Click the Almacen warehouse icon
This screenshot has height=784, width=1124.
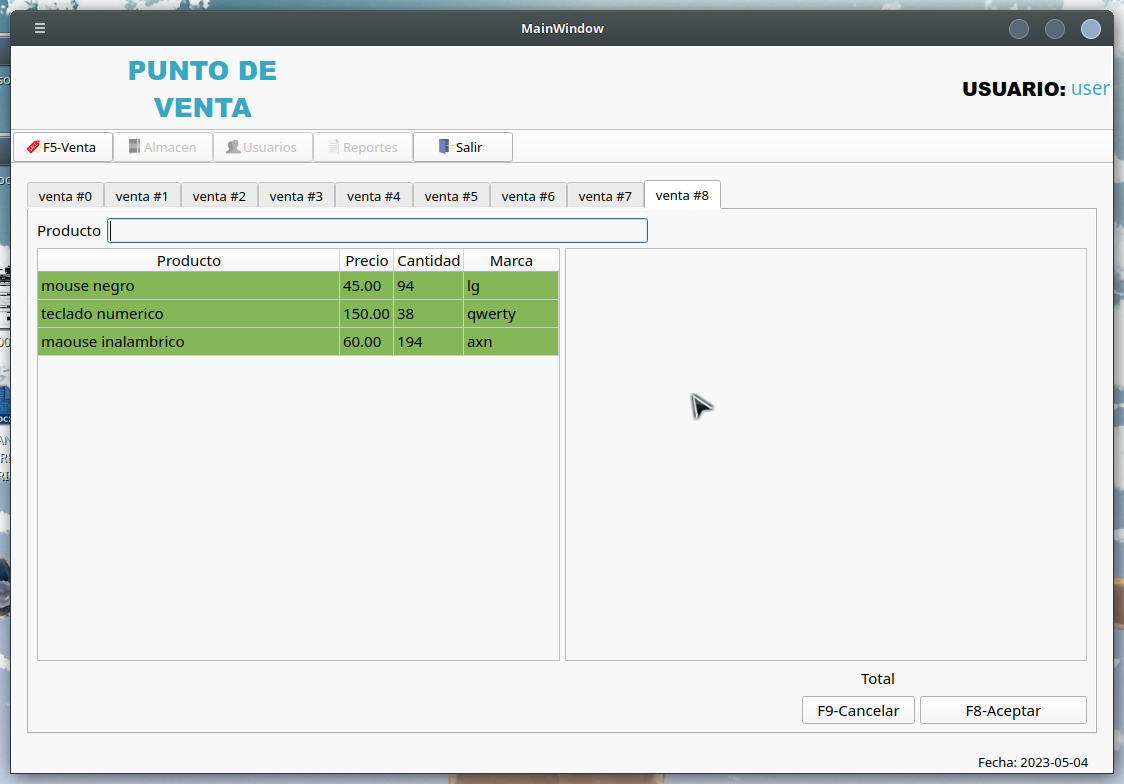[x=134, y=146]
